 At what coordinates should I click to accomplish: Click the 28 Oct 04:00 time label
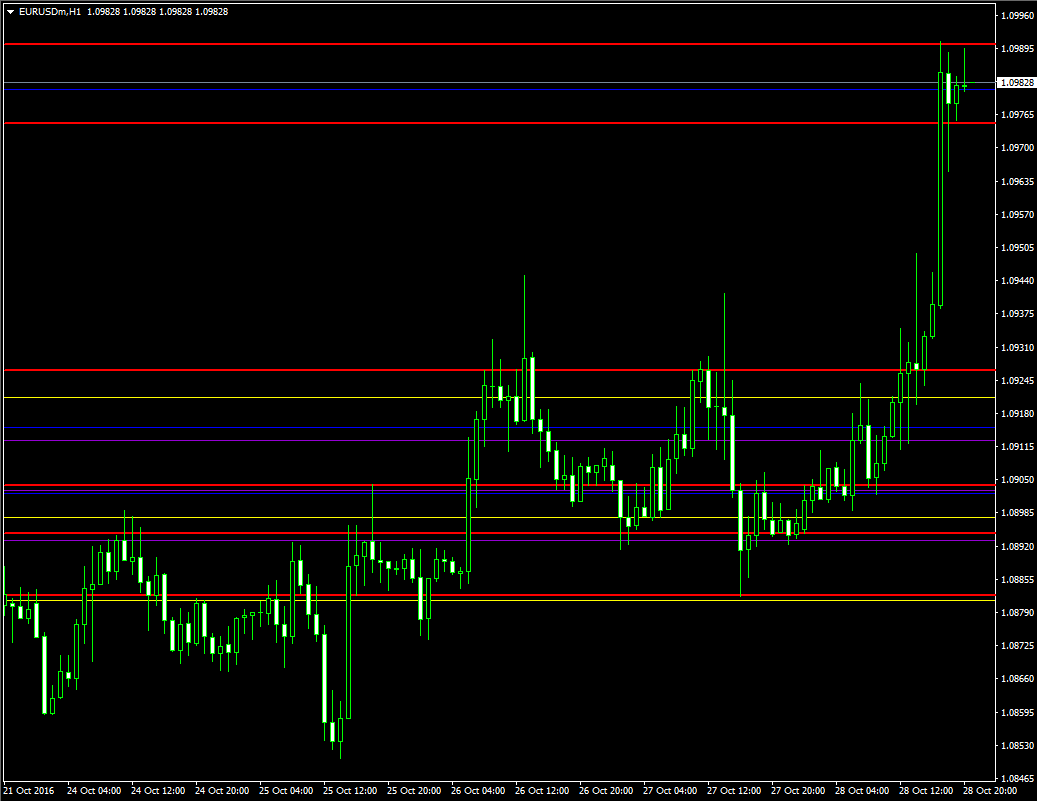pos(862,791)
